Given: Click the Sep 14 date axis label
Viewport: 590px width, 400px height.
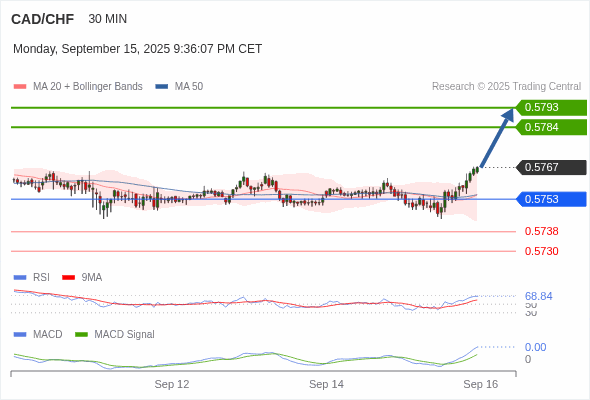Looking at the screenshot, I should click(x=326, y=385).
